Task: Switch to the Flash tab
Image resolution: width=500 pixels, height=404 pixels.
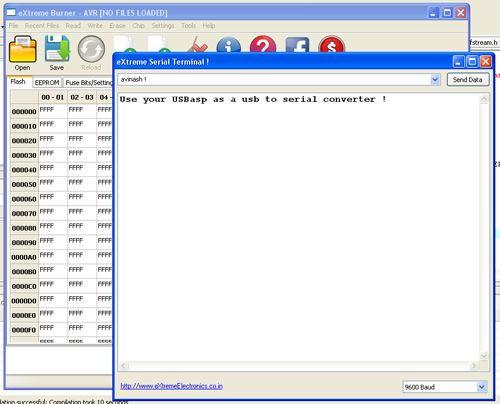Action: (x=18, y=82)
